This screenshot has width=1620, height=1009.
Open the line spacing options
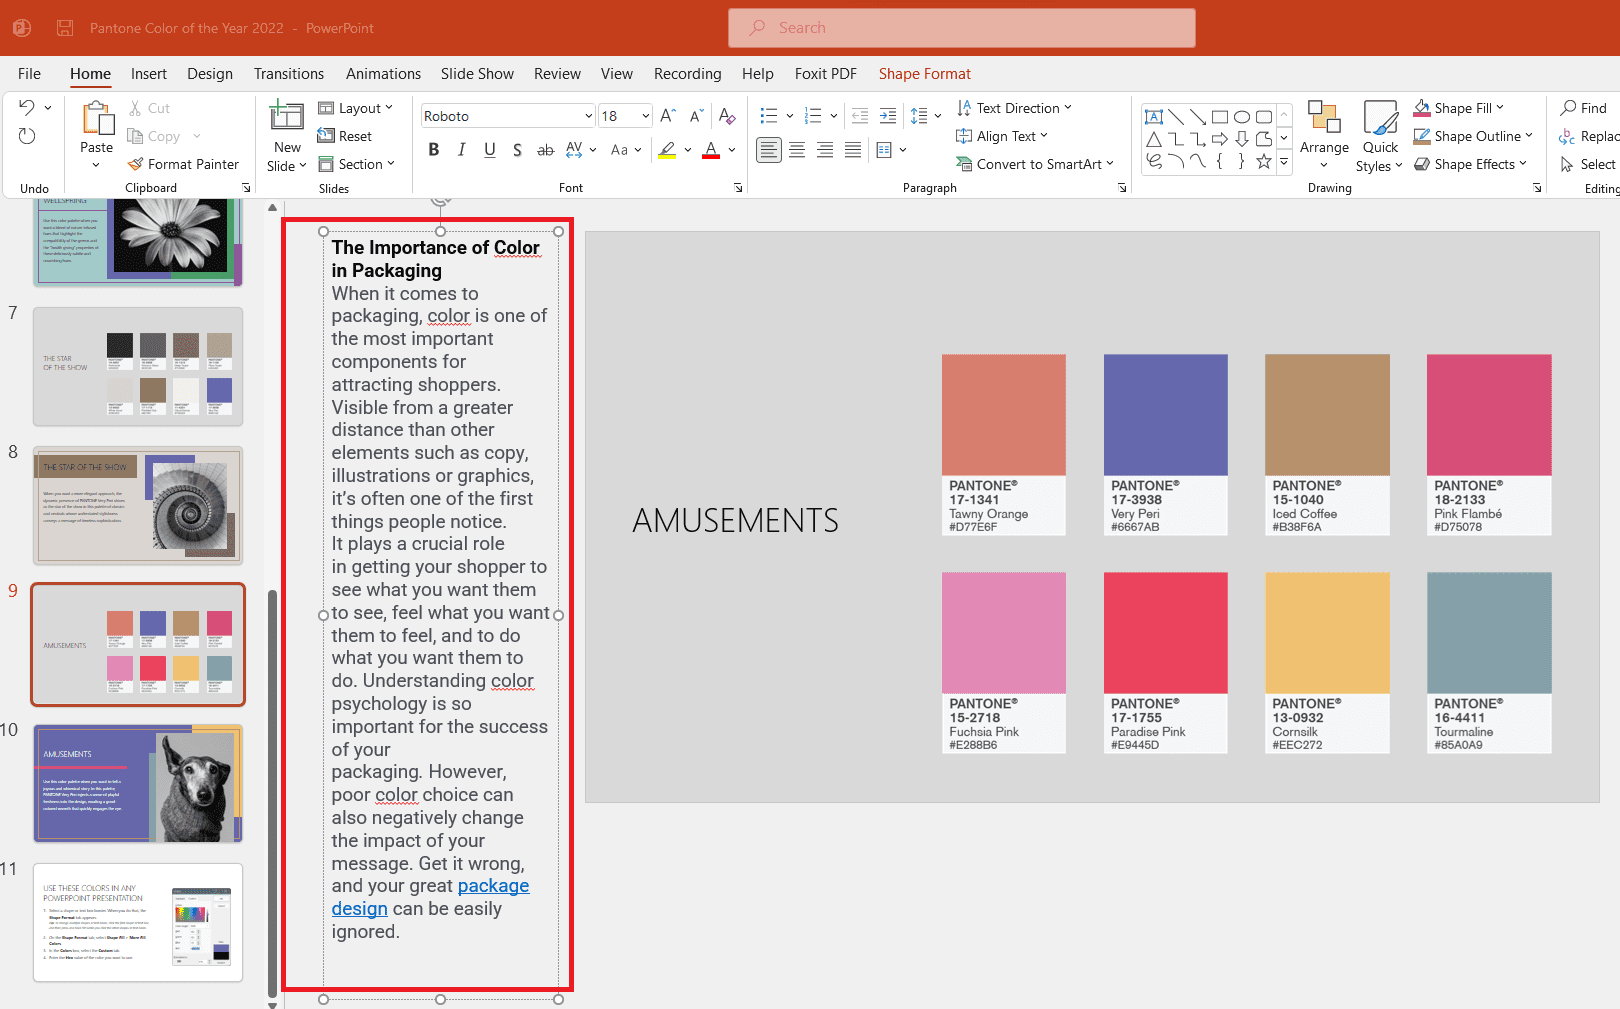point(925,116)
